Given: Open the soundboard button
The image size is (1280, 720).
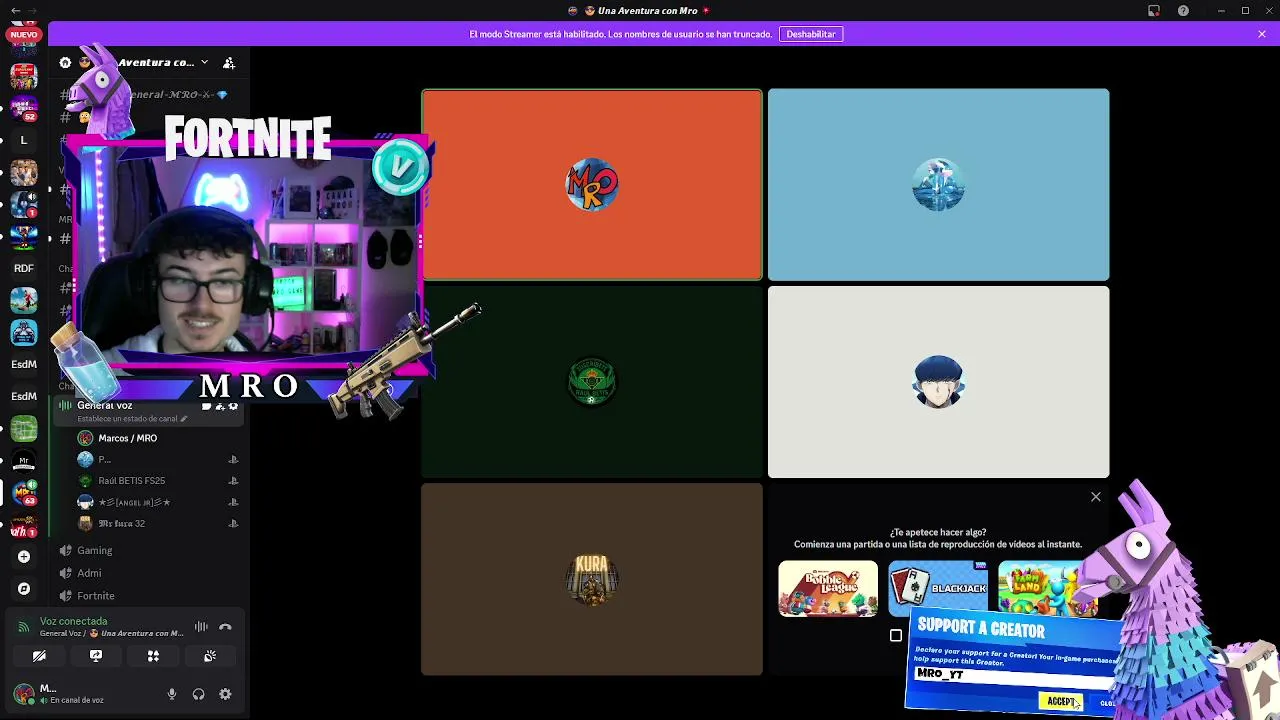Looking at the screenshot, I should 210,656.
